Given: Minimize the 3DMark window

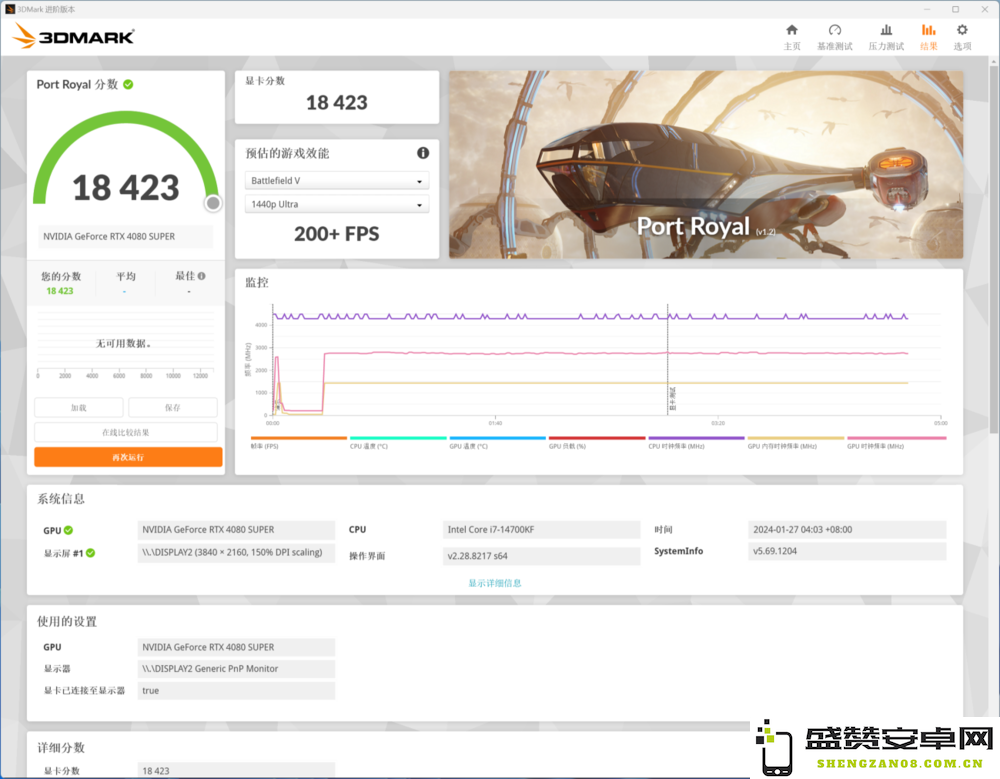Looking at the screenshot, I should click(x=927, y=9).
